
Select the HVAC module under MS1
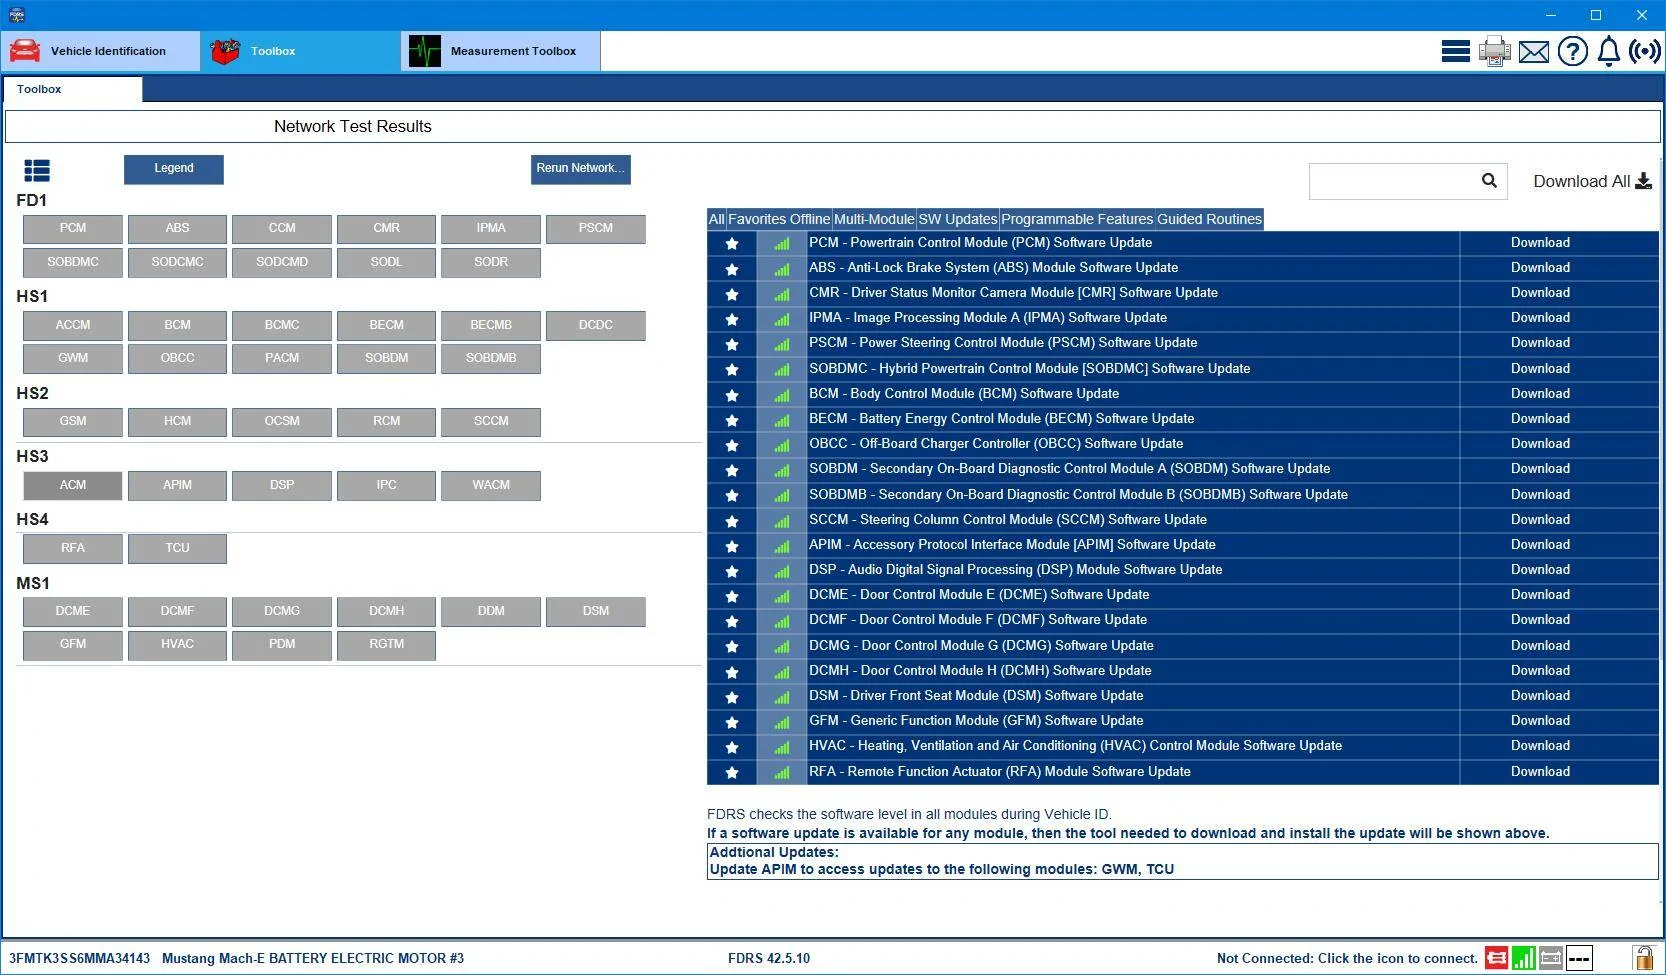(177, 645)
